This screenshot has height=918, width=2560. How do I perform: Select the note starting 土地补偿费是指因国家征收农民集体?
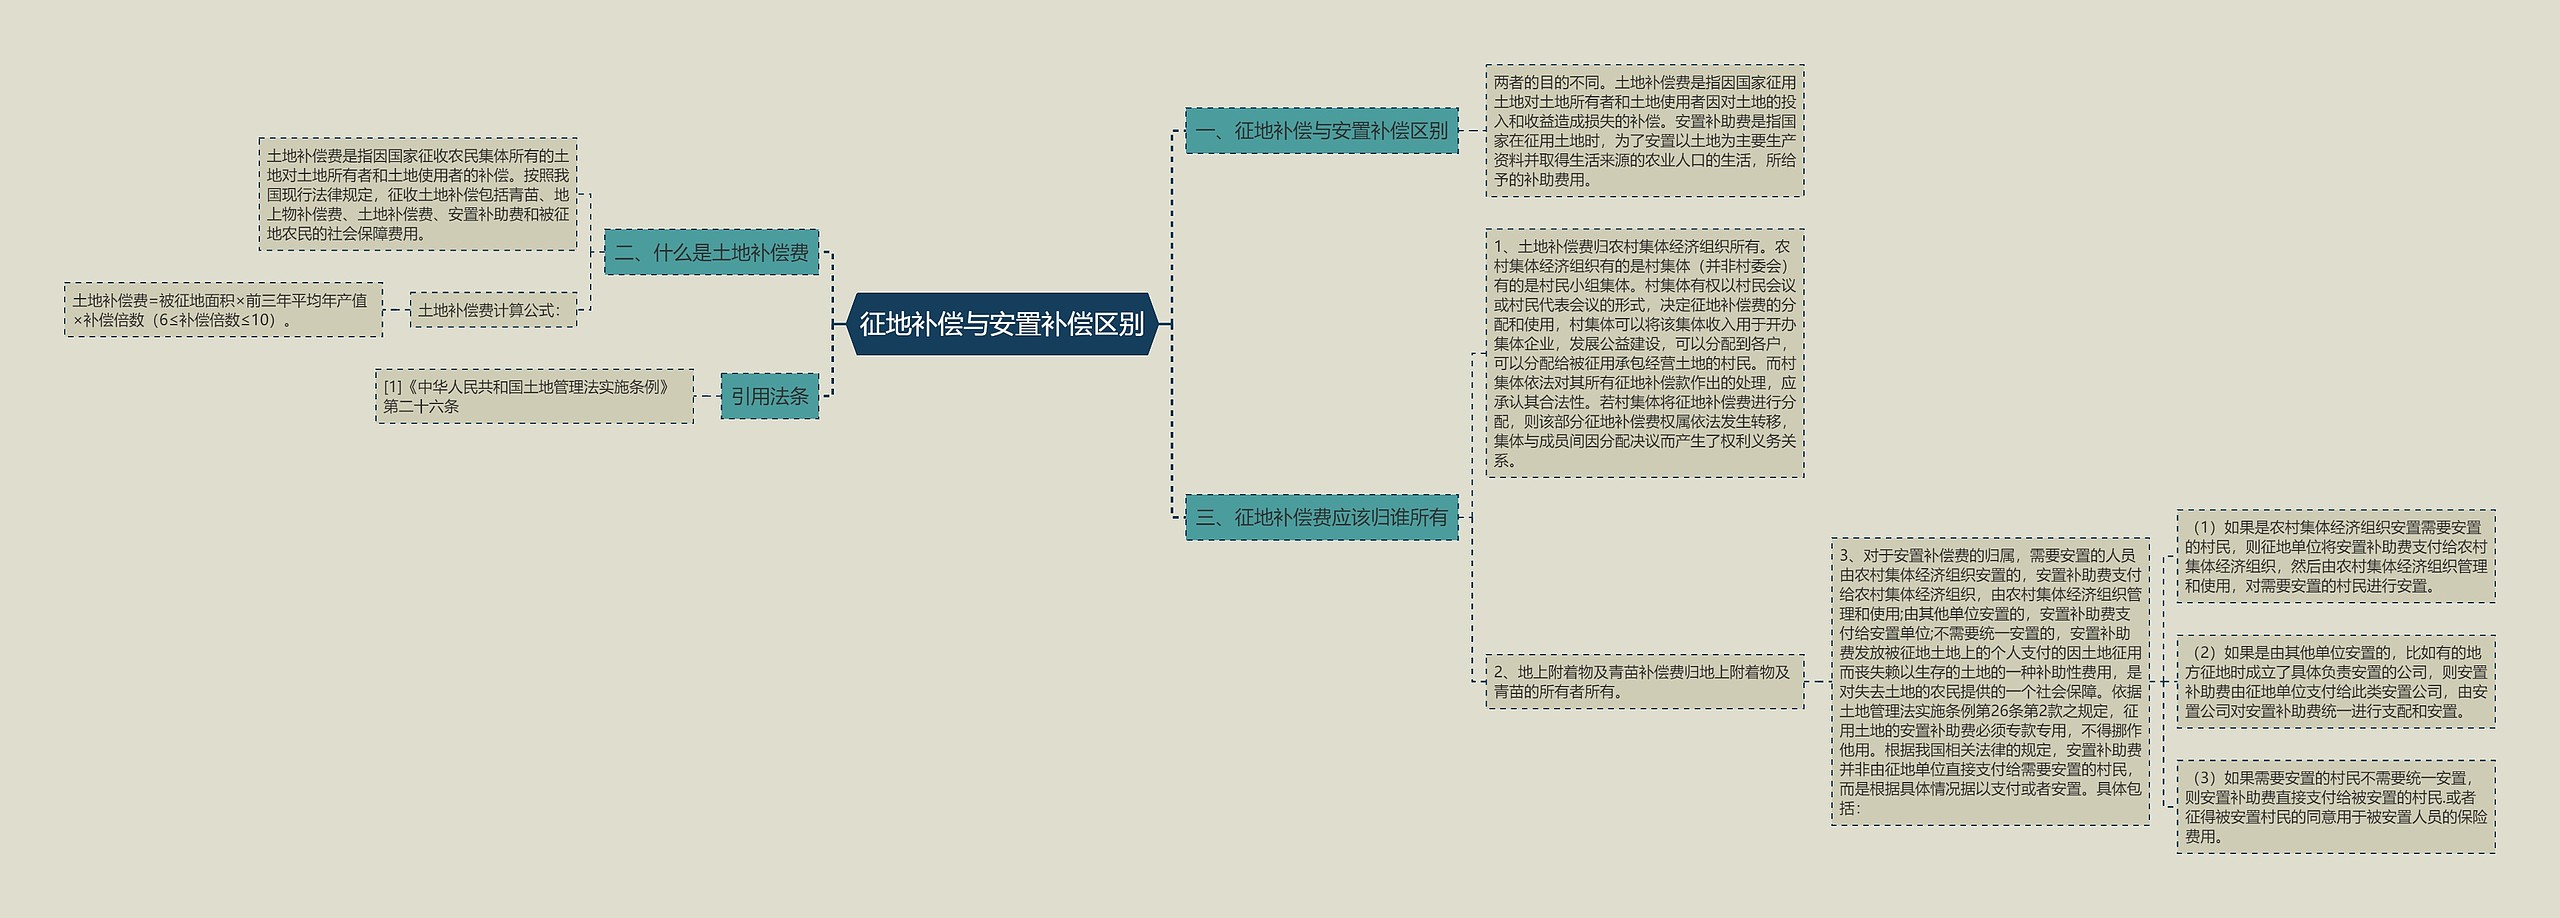[417, 194]
